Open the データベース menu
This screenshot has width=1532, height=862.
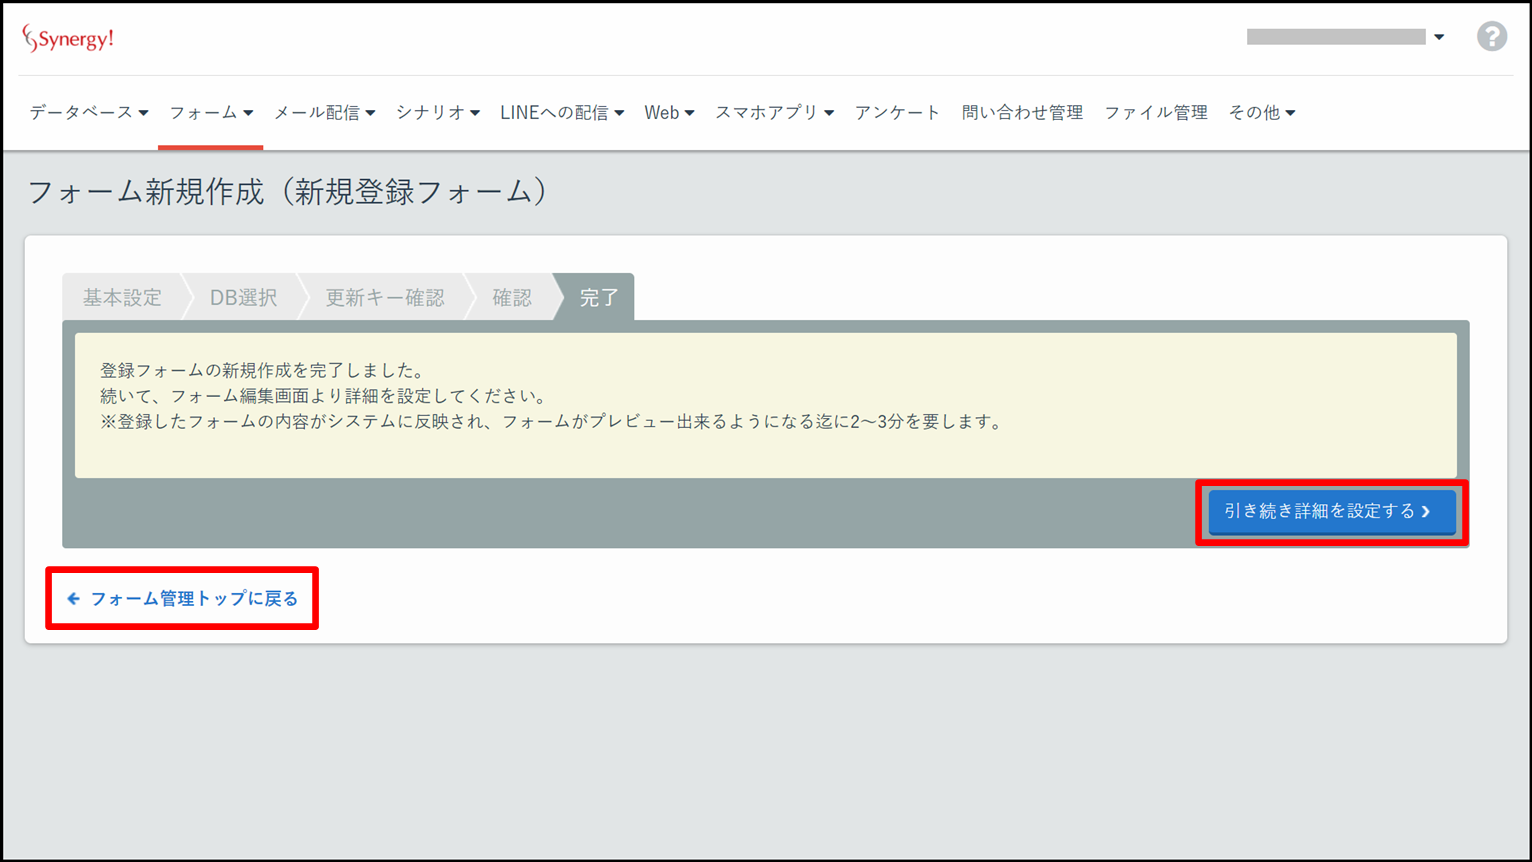tap(88, 113)
